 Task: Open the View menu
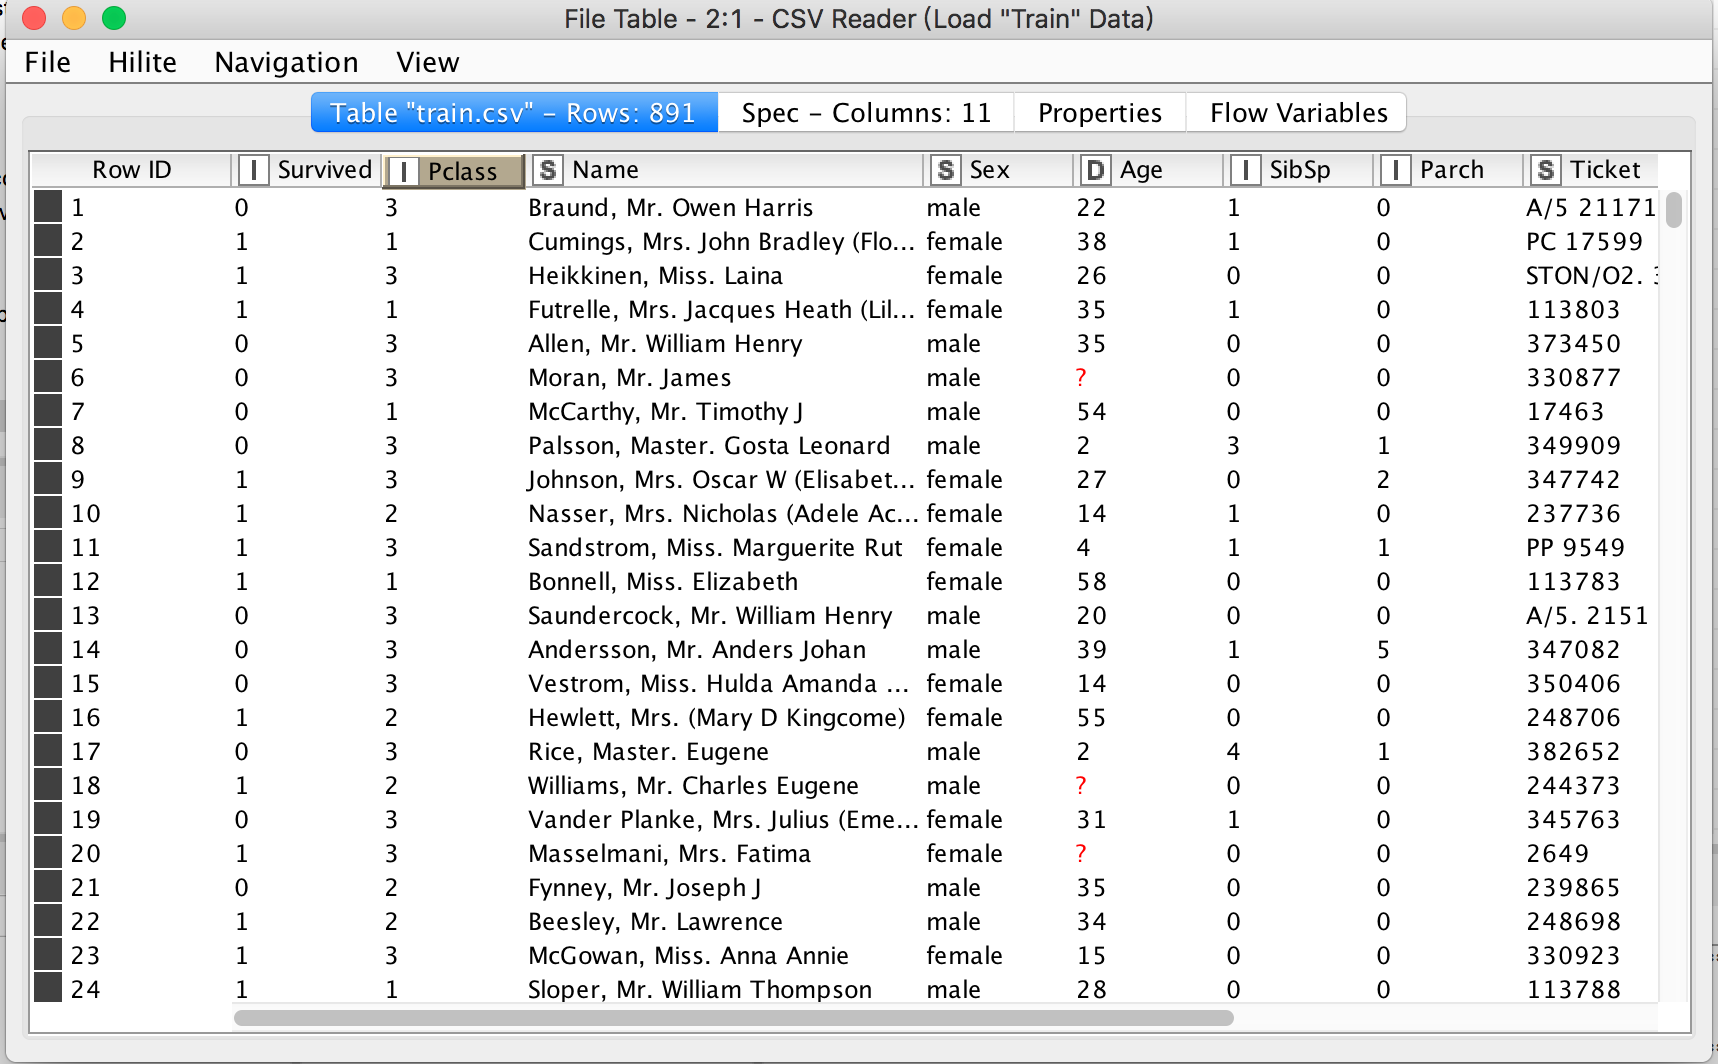tap(427, 62)
